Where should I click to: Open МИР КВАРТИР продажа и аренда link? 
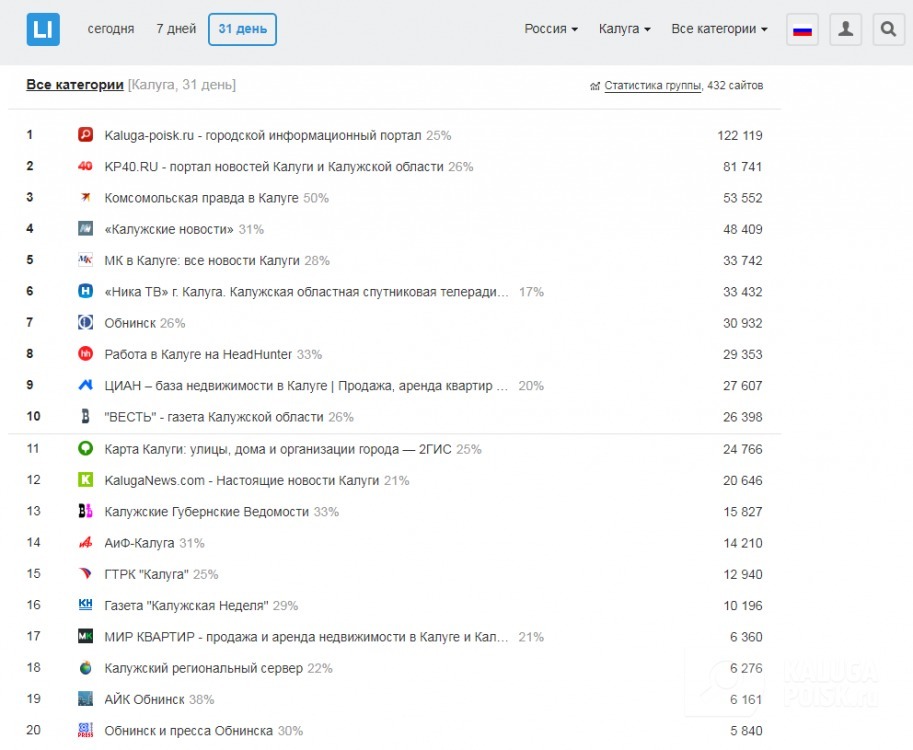(x=306, y=637)
